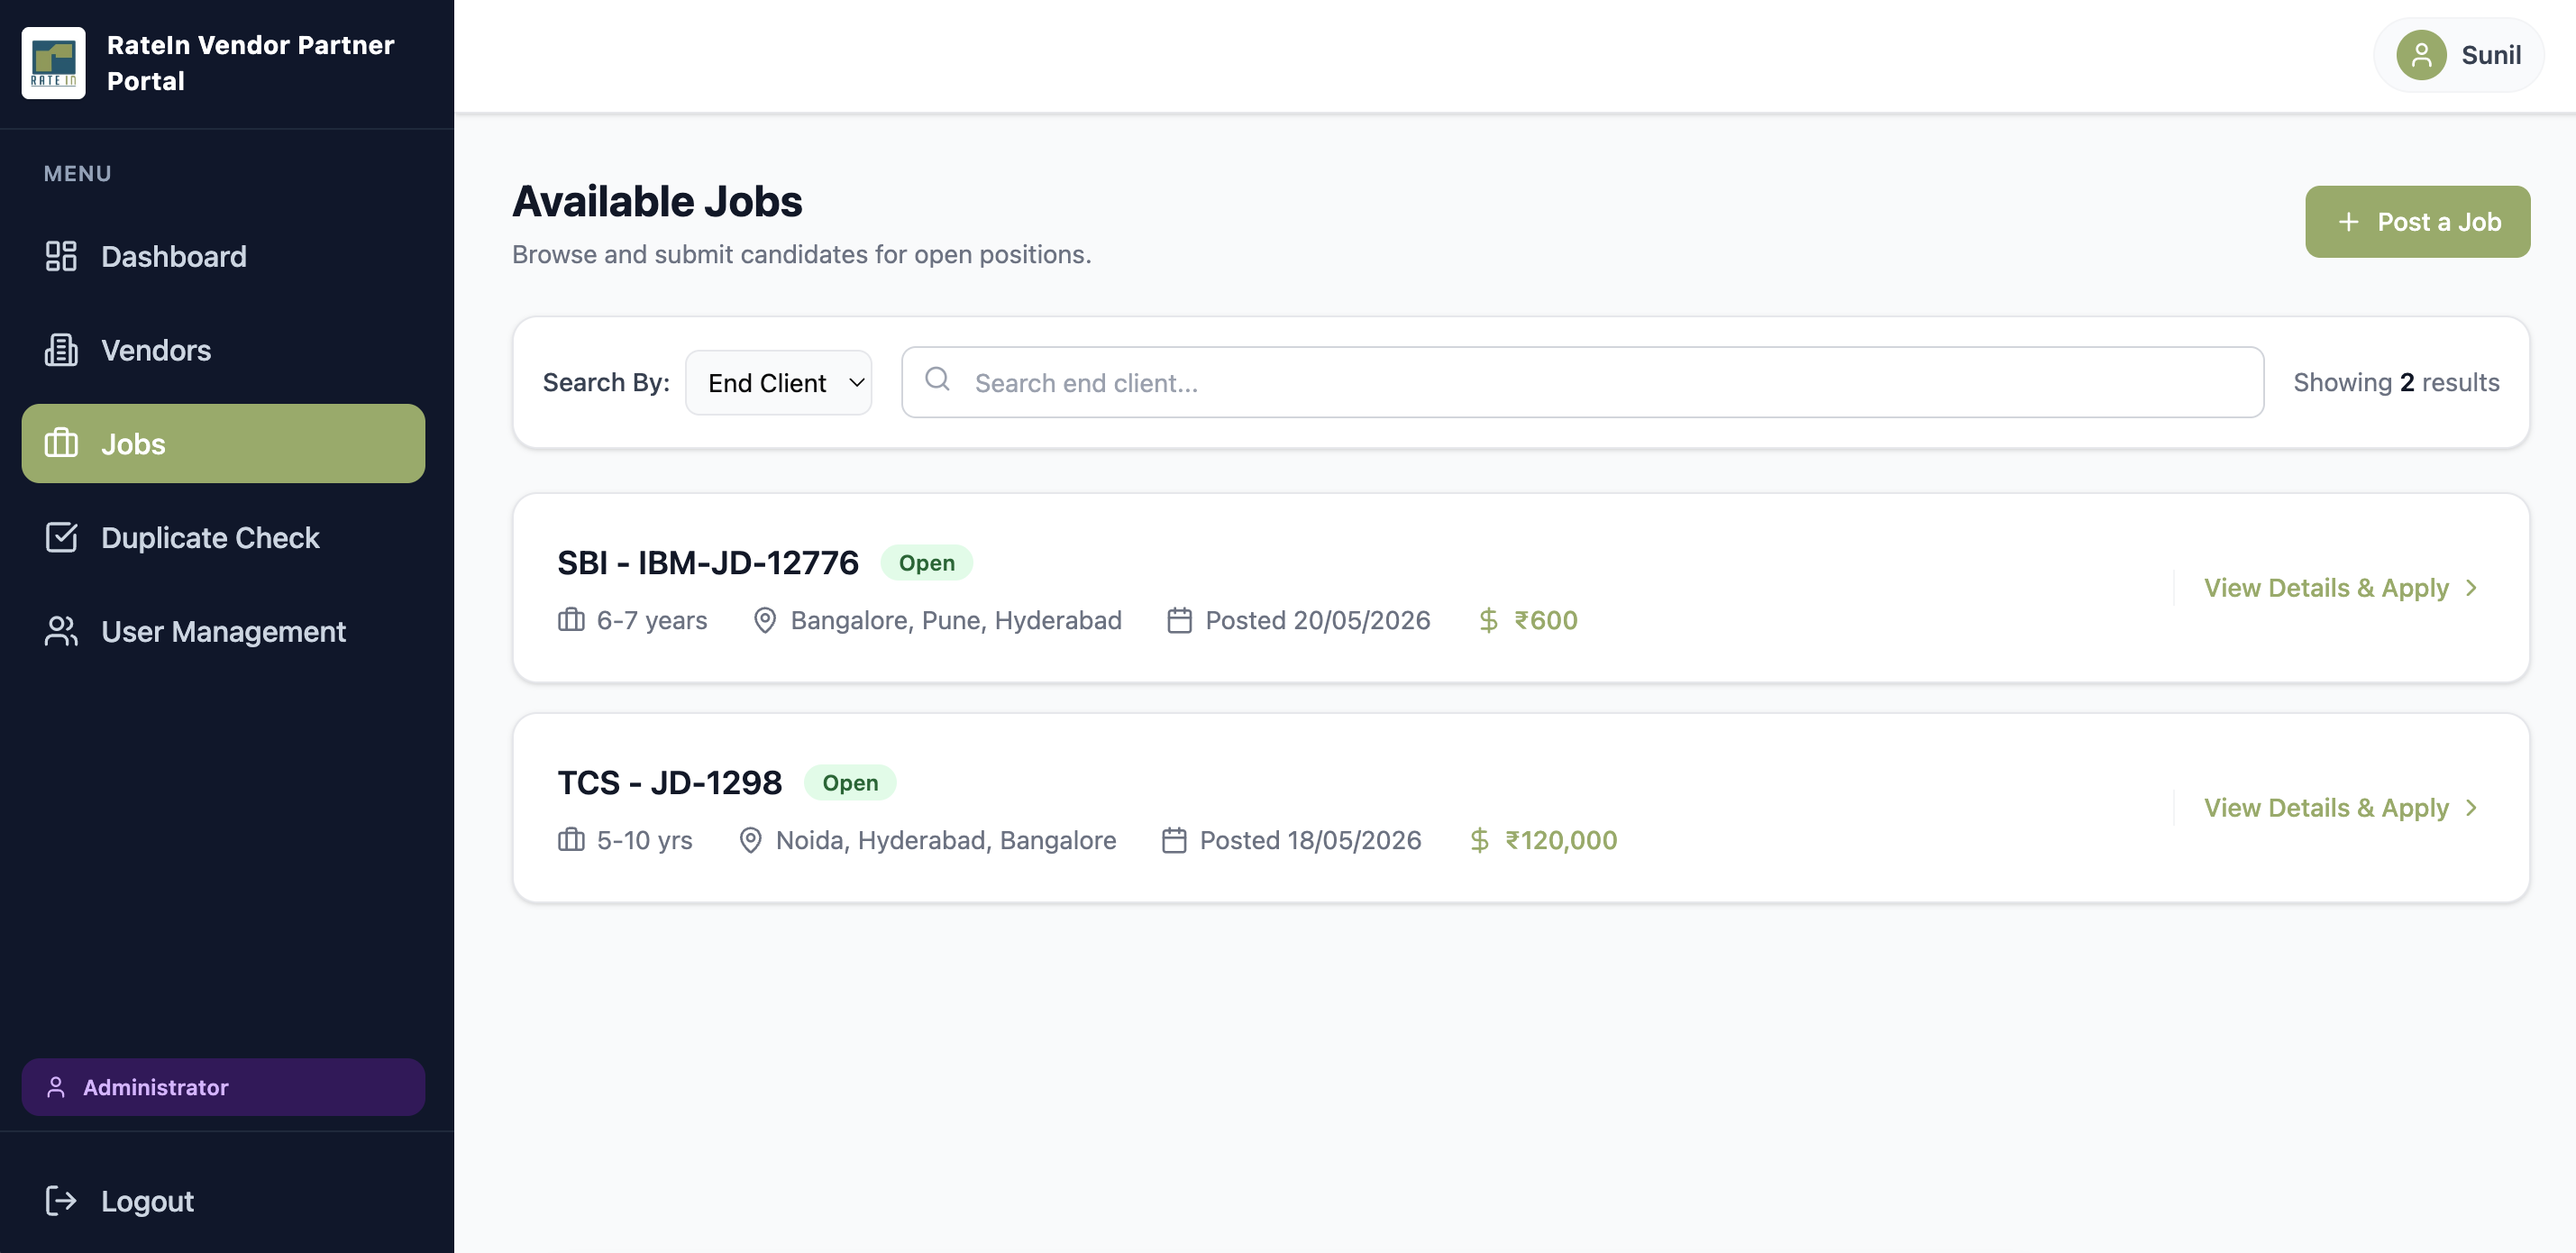Click the Post a Job button
Image resolution: width=2576 pixels, height=1253 pixels.
coord(2417,222)
